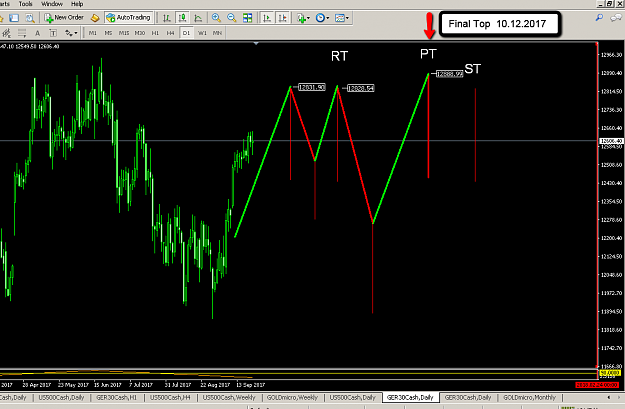
Task: Select the ST text label on chart
Action: [473, 69]
